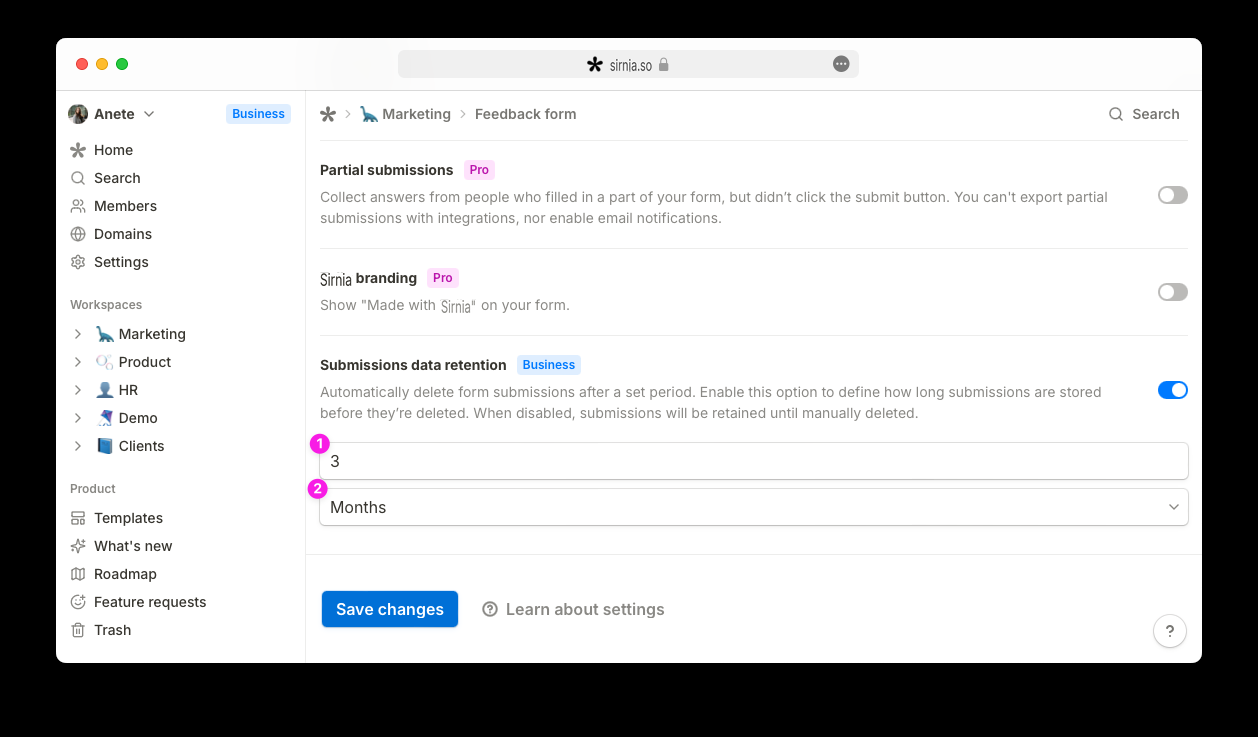
Task: Click the lock icon in address bar
Action: click(663, 64)
